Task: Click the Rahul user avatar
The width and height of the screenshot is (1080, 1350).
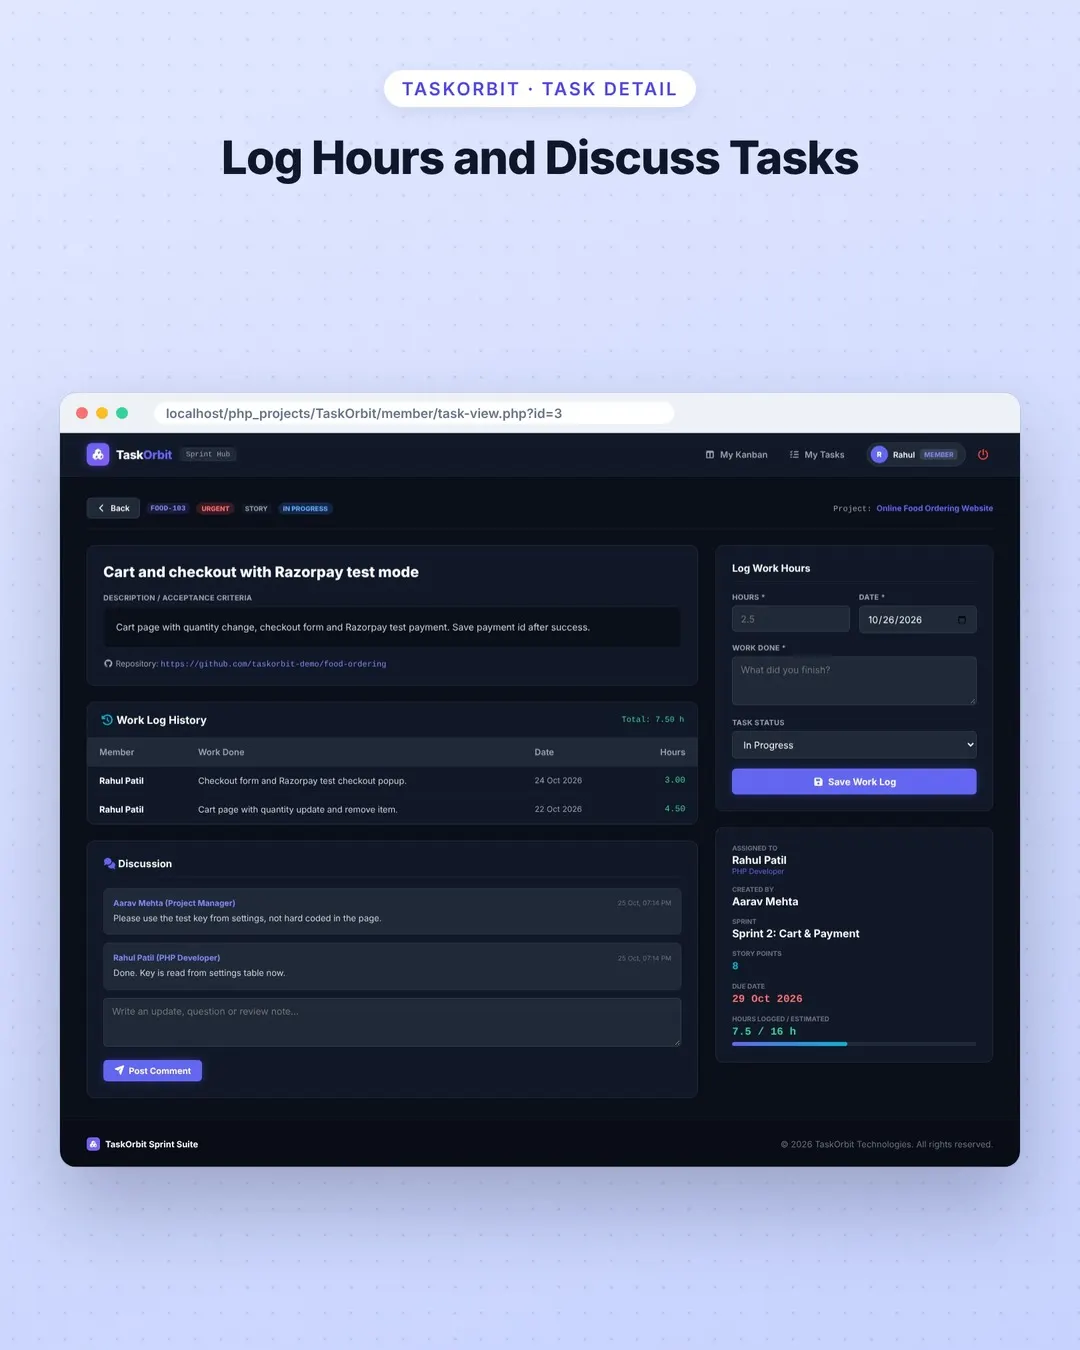Action: point(879,454)
